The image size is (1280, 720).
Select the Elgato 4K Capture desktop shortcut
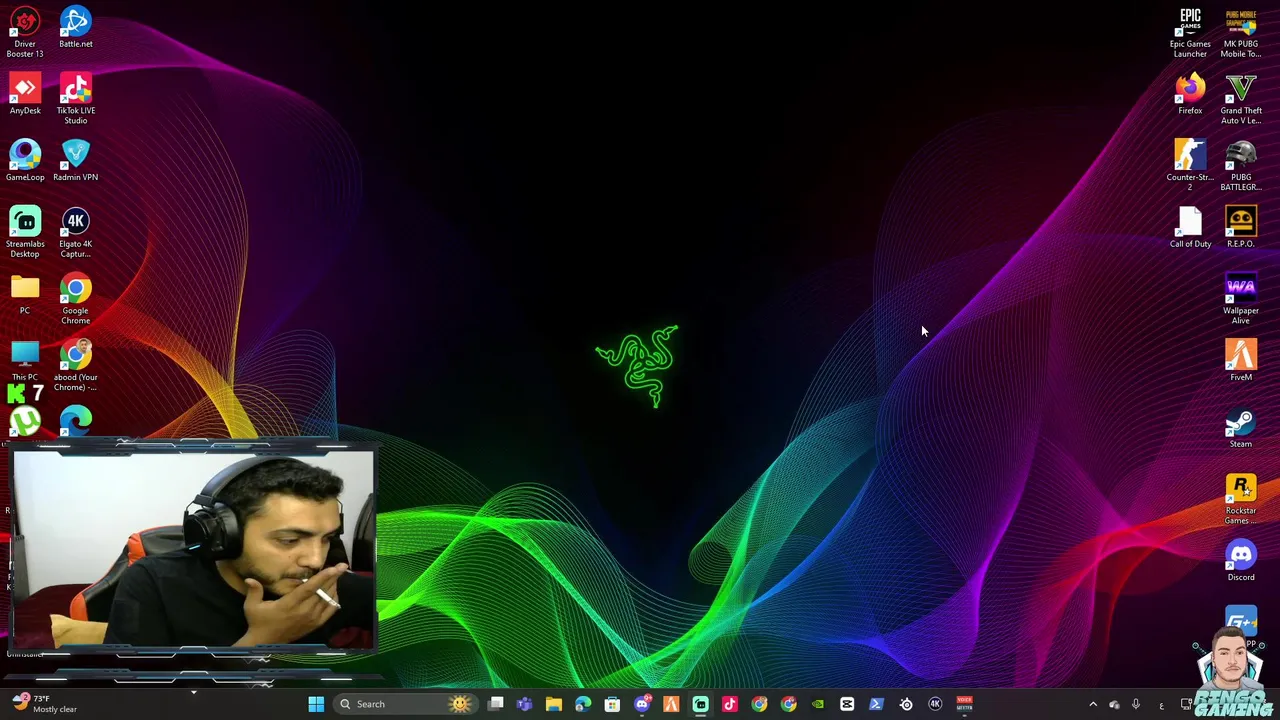pyautogui.click(x=76, y=232)
